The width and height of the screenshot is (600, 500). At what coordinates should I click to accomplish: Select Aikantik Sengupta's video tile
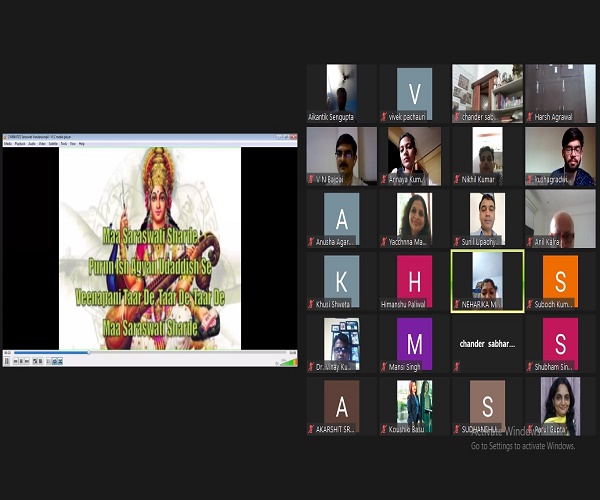342,93
